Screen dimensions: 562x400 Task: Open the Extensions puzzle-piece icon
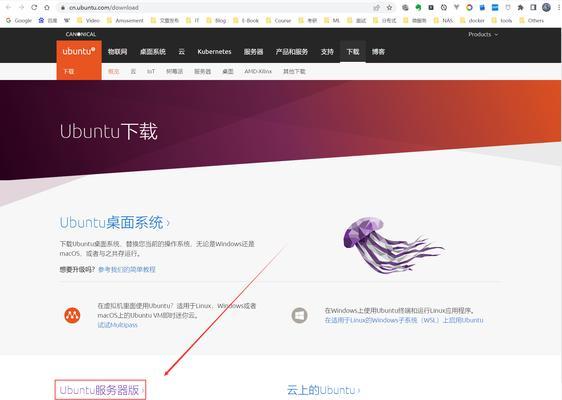tap(520, 8)
